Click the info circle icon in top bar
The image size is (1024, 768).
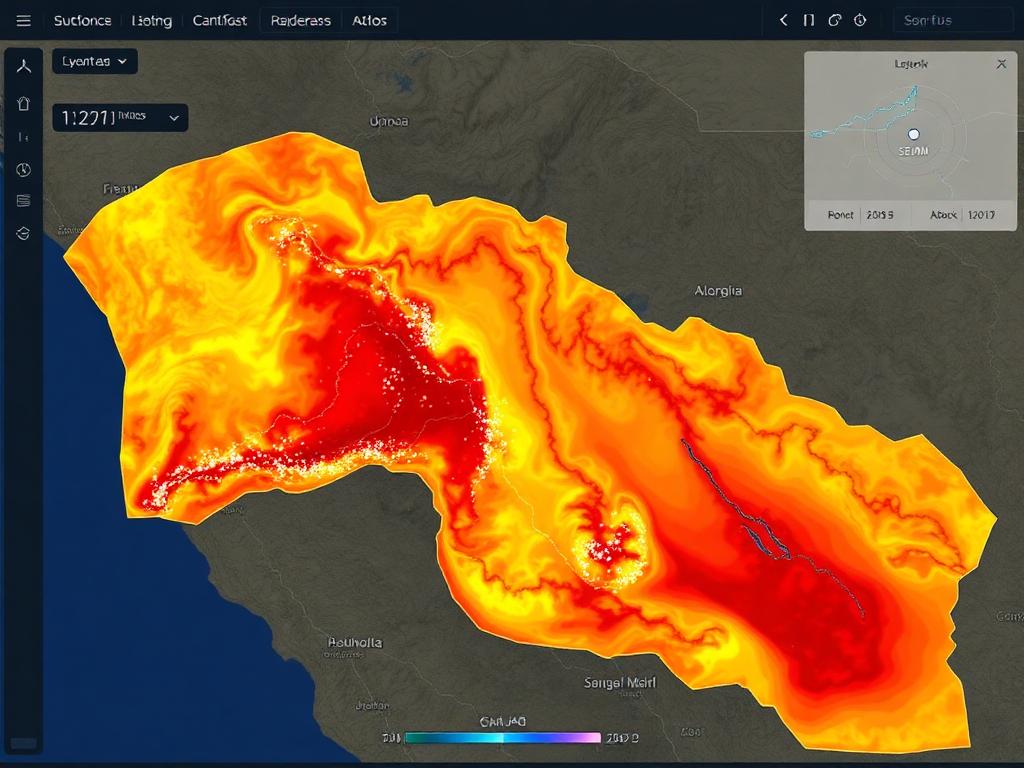[860, 20]
